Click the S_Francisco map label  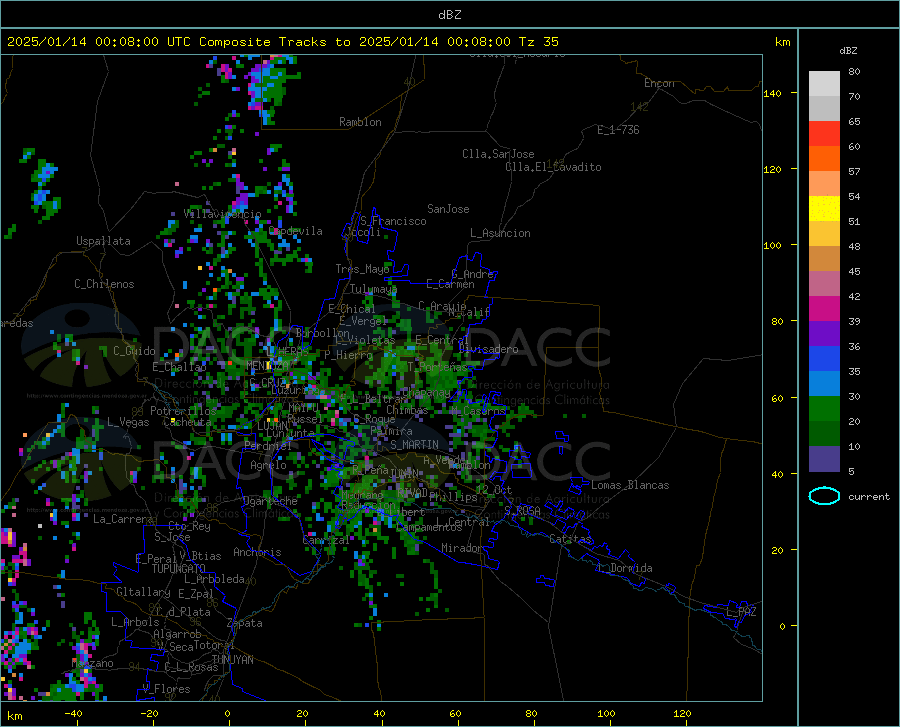click(x=393, y=221)
